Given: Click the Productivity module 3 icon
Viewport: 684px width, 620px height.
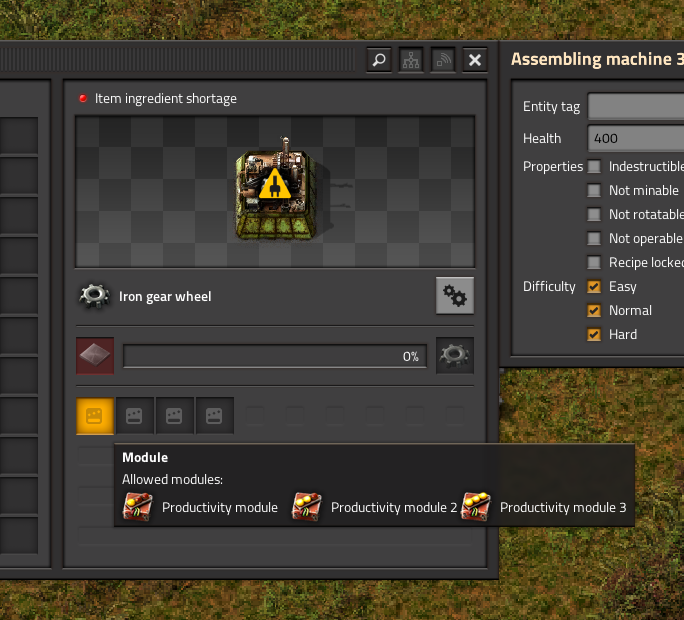Looking at the screenshot, I should point(475,507).
